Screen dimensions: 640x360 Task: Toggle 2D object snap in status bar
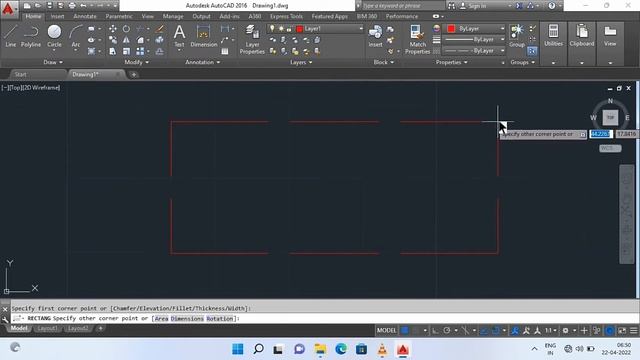(496, 330)
